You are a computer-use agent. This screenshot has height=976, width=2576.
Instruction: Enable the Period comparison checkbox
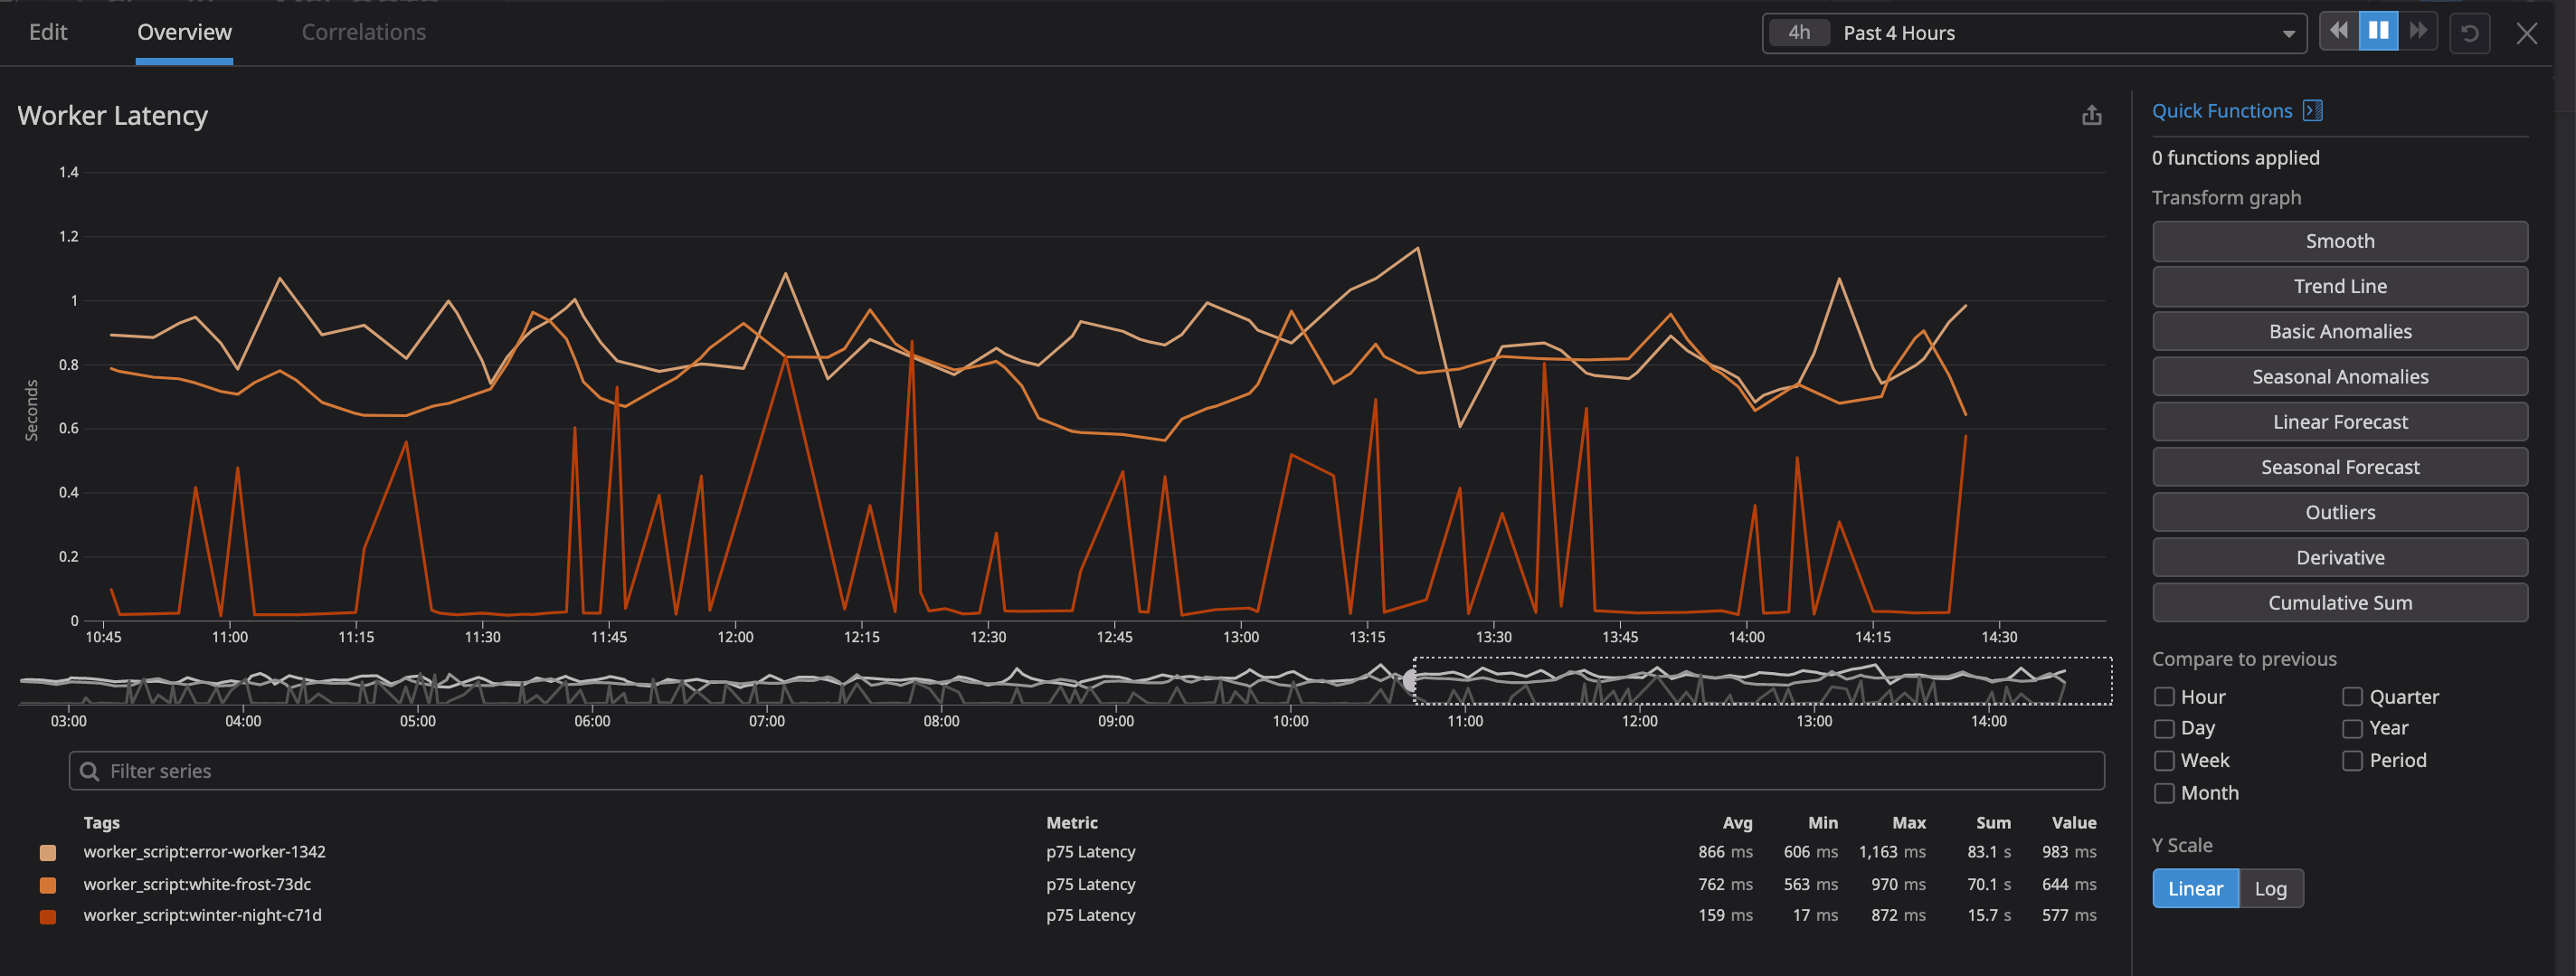click(2352, 760)
